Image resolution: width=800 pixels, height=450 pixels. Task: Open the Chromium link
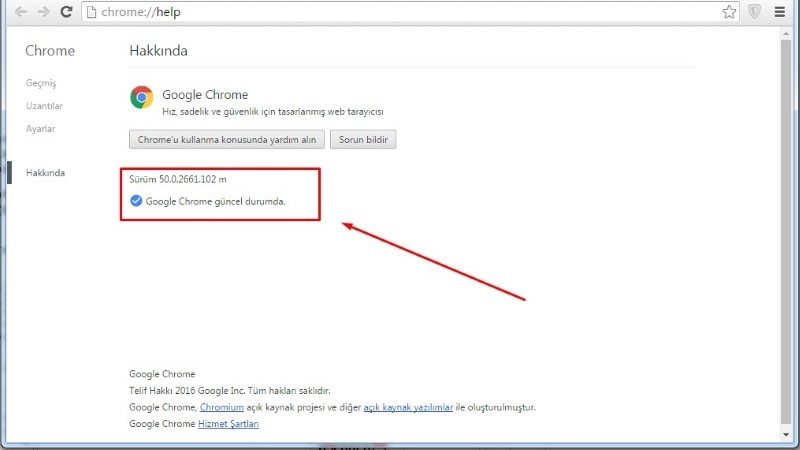(x=221, y=407)
